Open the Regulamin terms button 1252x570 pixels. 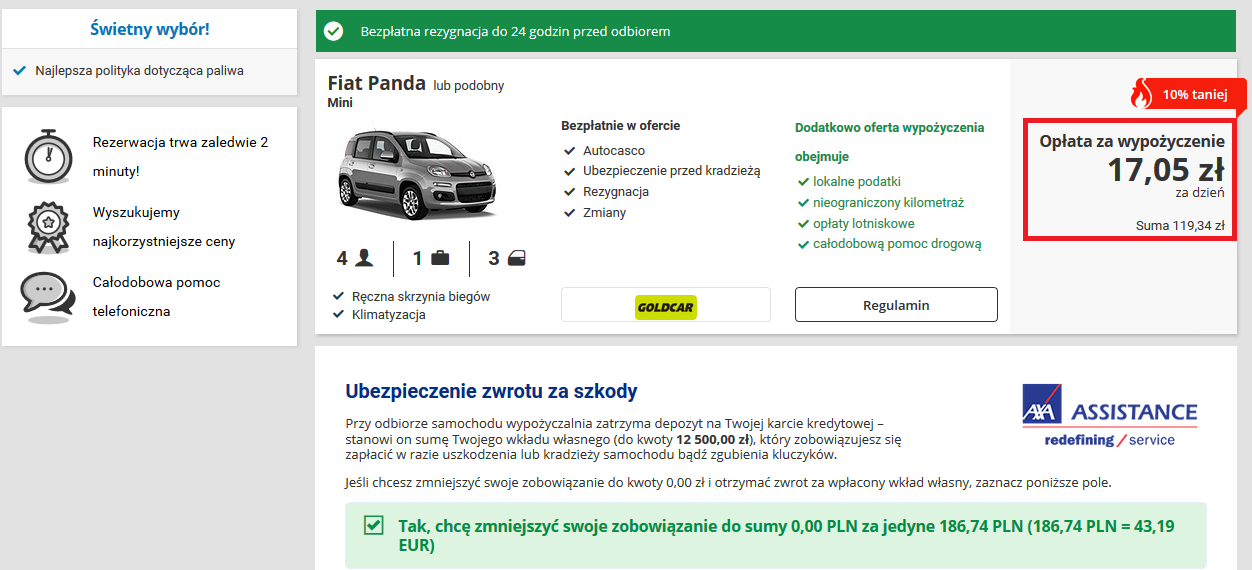(x=896, y=305)
